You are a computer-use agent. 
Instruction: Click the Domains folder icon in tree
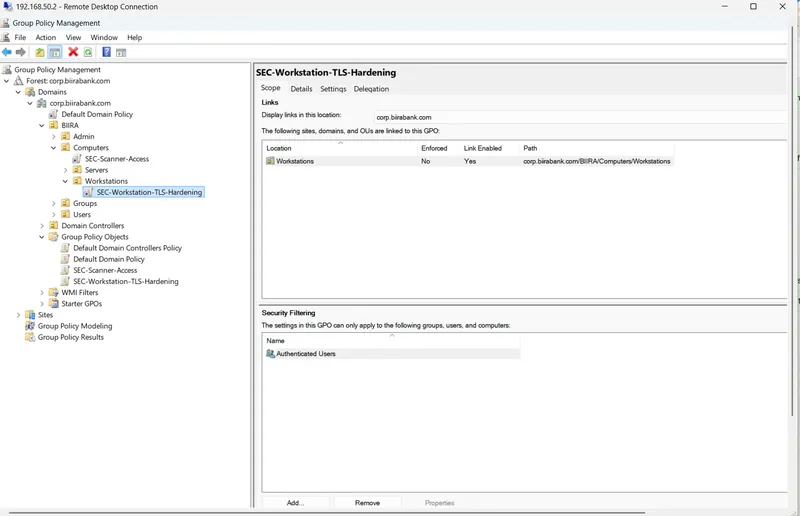coord(30,92)
